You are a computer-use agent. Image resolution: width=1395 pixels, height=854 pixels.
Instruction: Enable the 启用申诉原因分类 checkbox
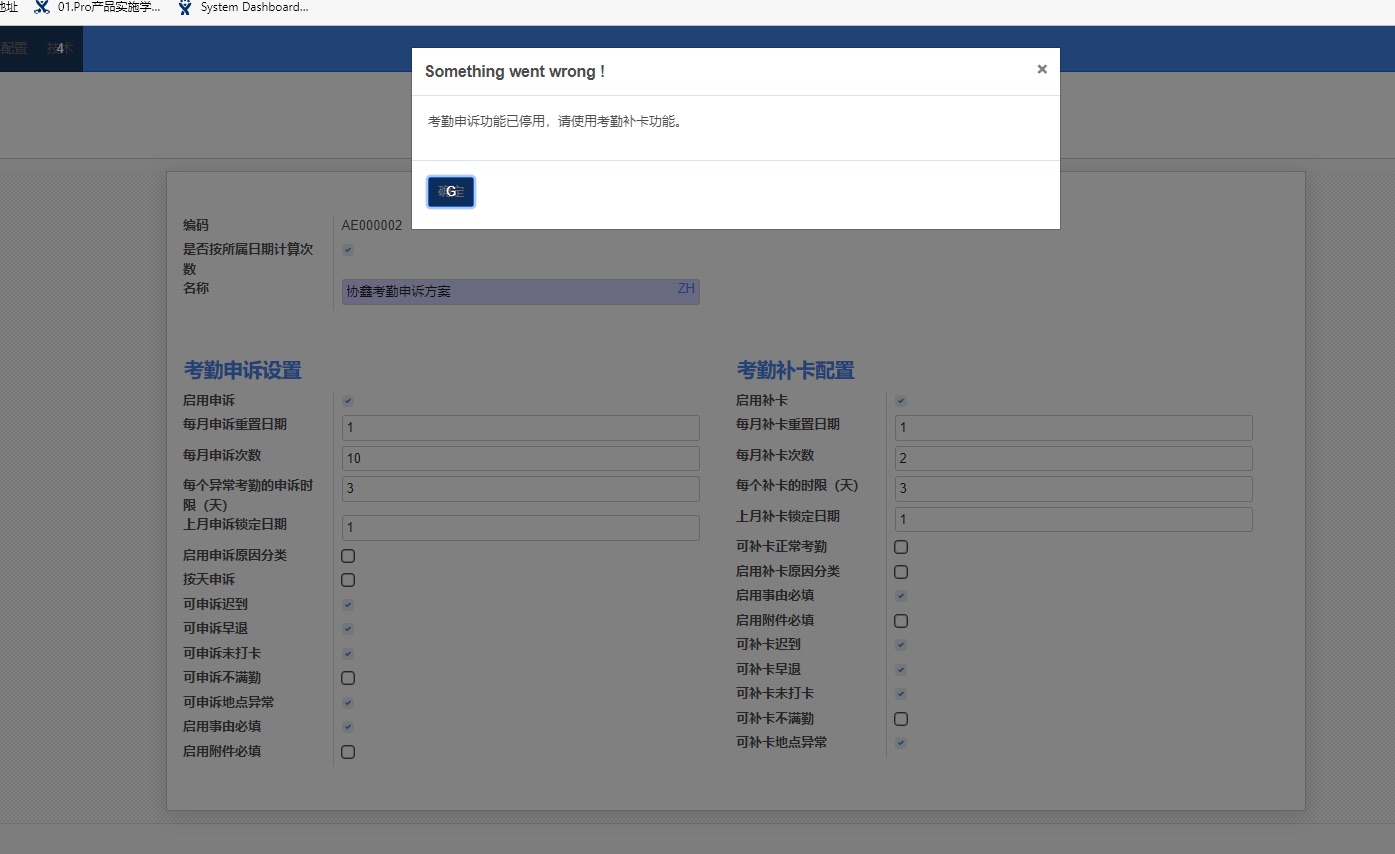click(x=348, y=556)
